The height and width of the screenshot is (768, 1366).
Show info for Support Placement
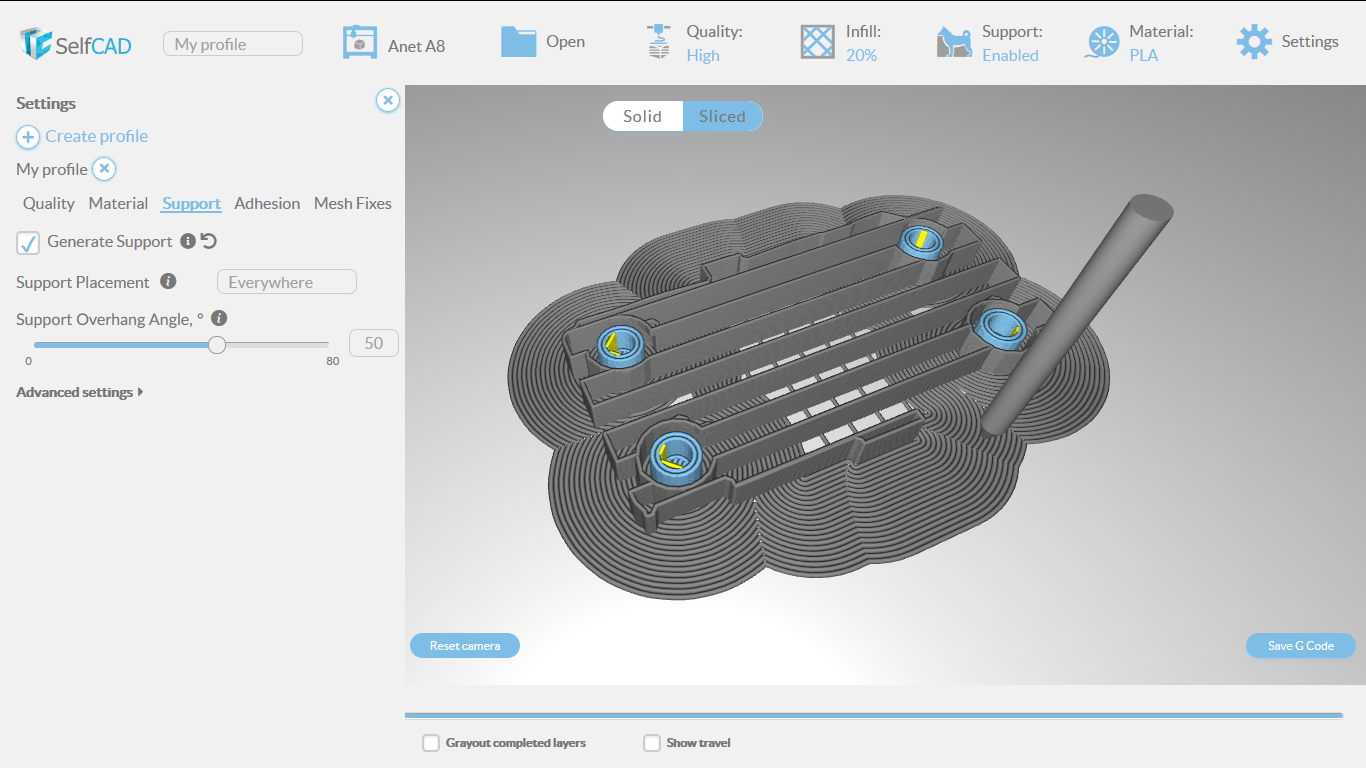168,281
